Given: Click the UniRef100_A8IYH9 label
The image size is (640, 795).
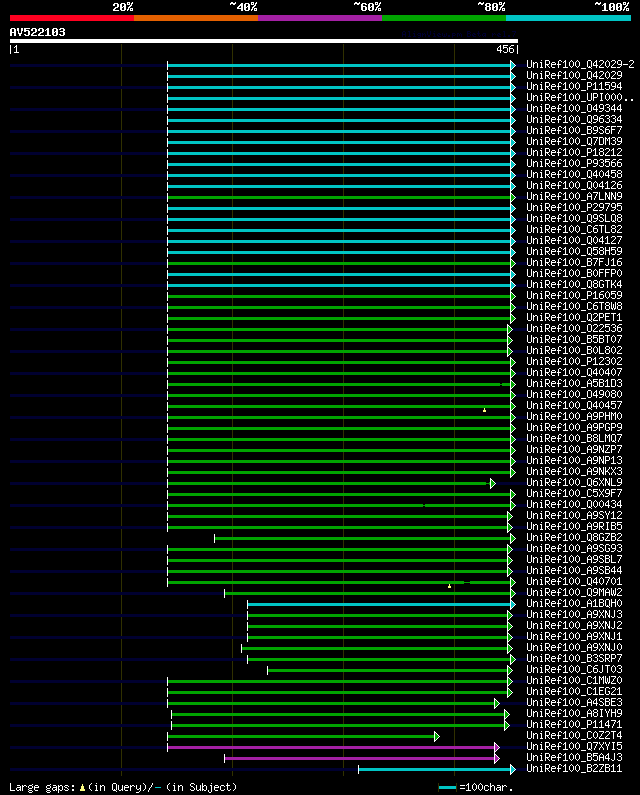Looking at the screenshot, I should pyautogui.click(x=574, y=714).
